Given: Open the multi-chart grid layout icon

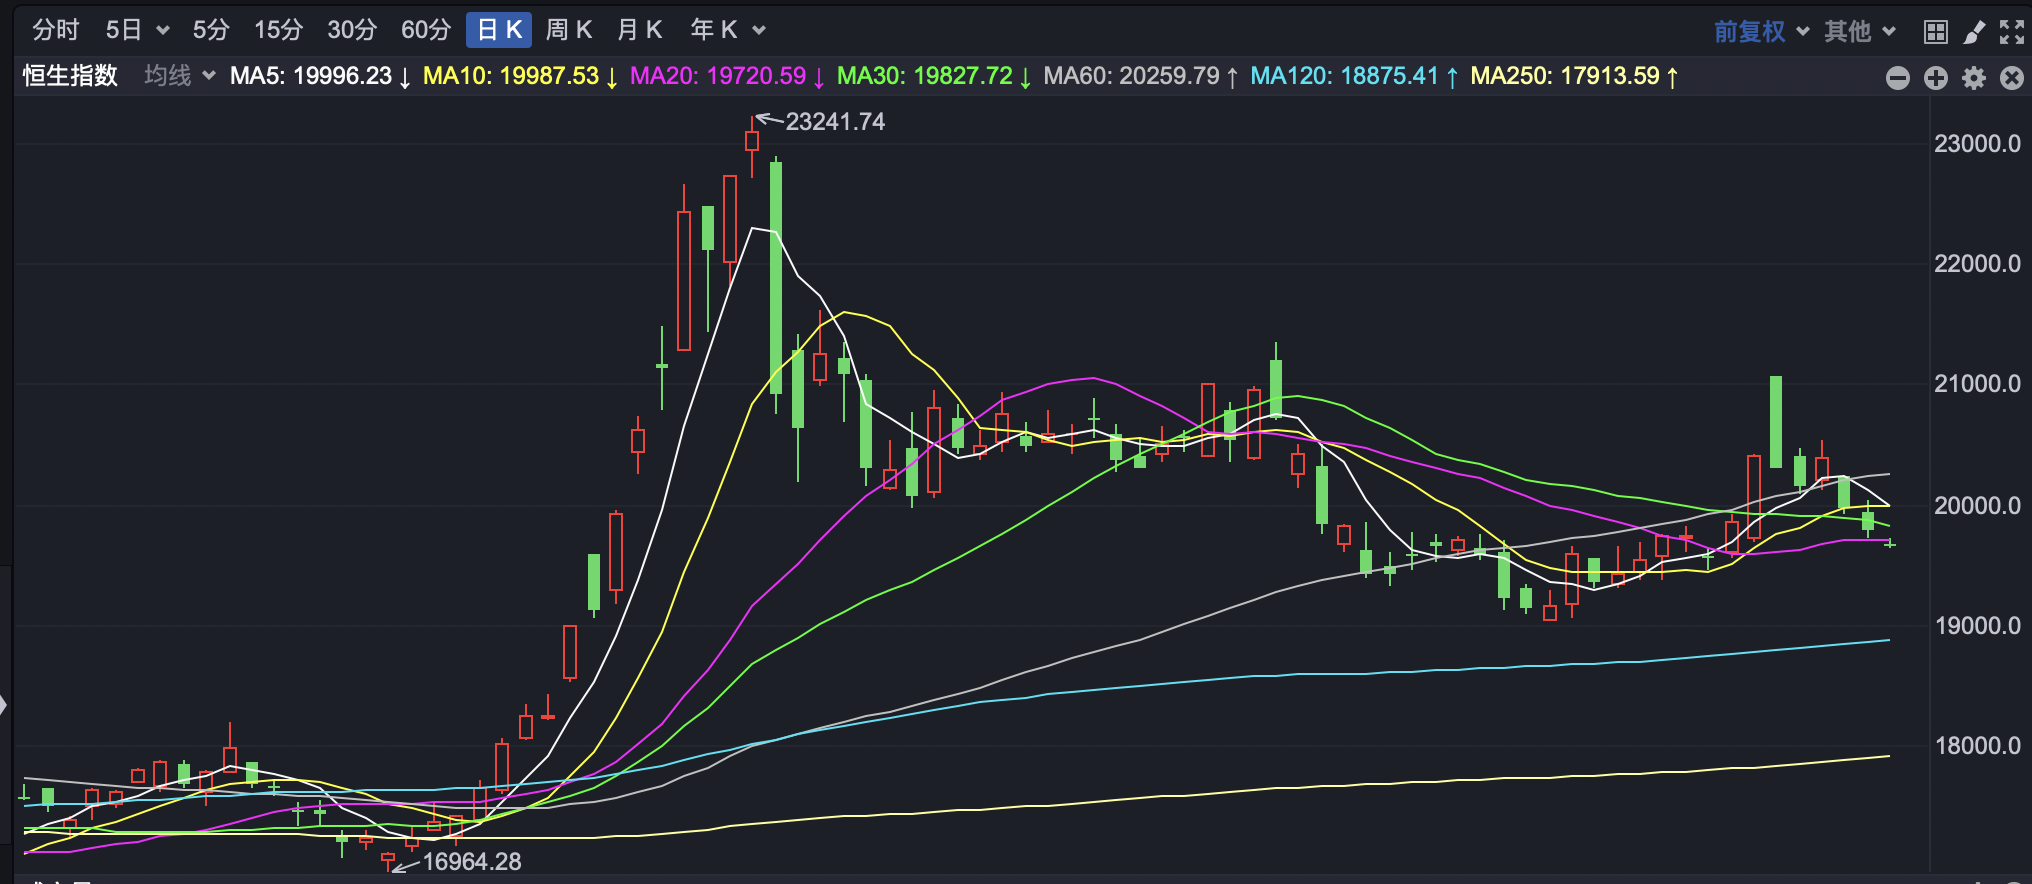Looking at the screenshot, I should (x=1936, y=32).
